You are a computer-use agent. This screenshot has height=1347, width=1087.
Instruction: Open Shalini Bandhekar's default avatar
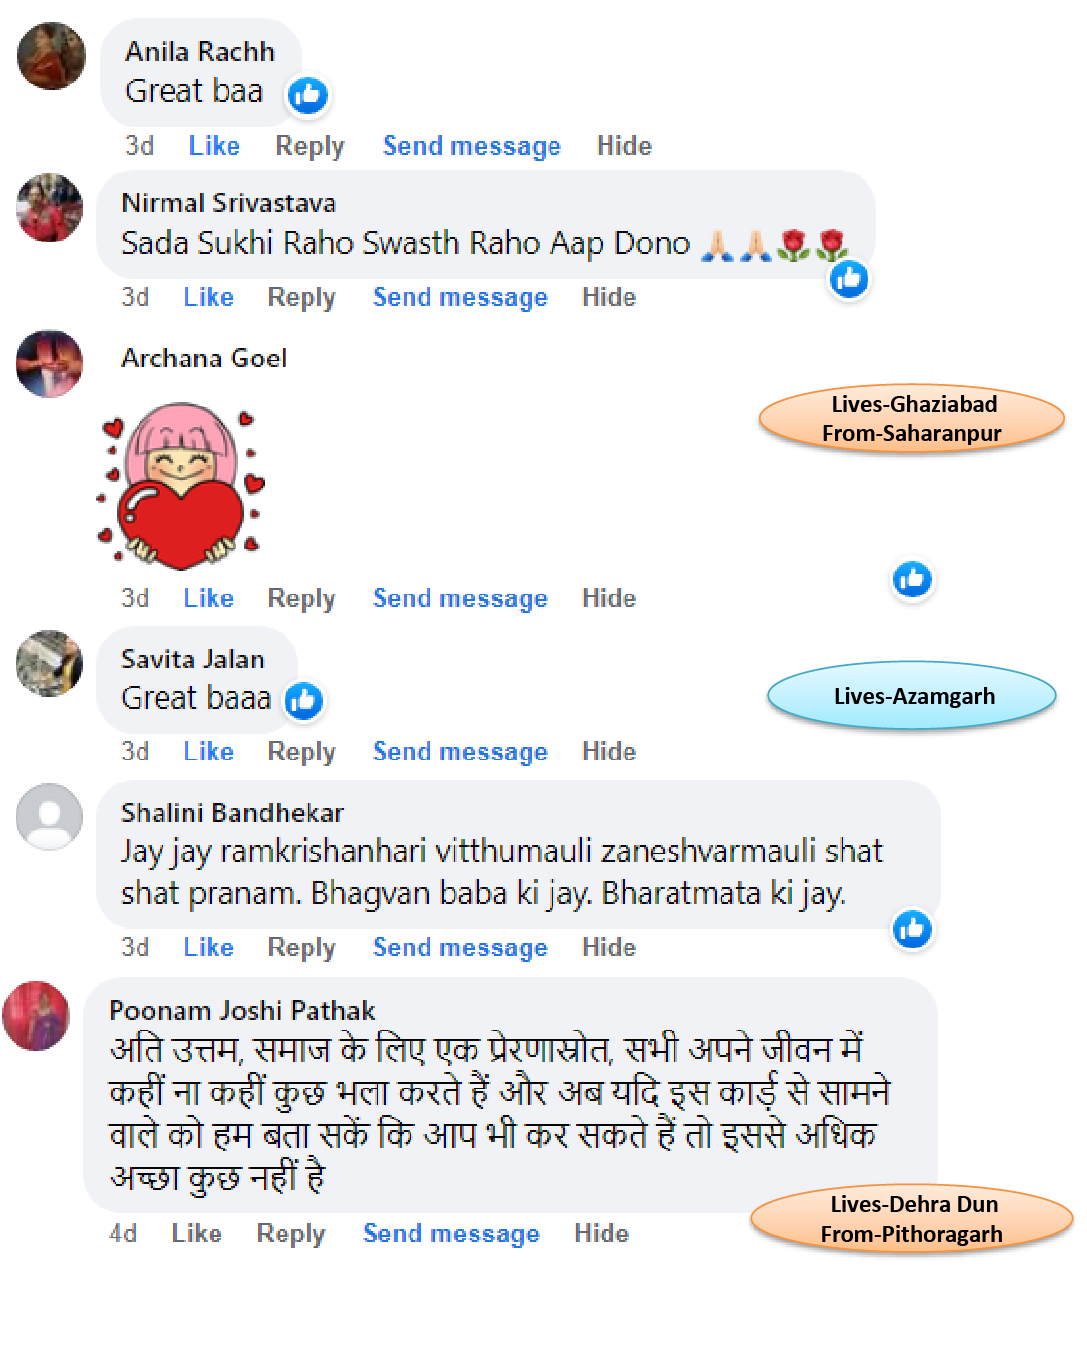tap(49, 817)
